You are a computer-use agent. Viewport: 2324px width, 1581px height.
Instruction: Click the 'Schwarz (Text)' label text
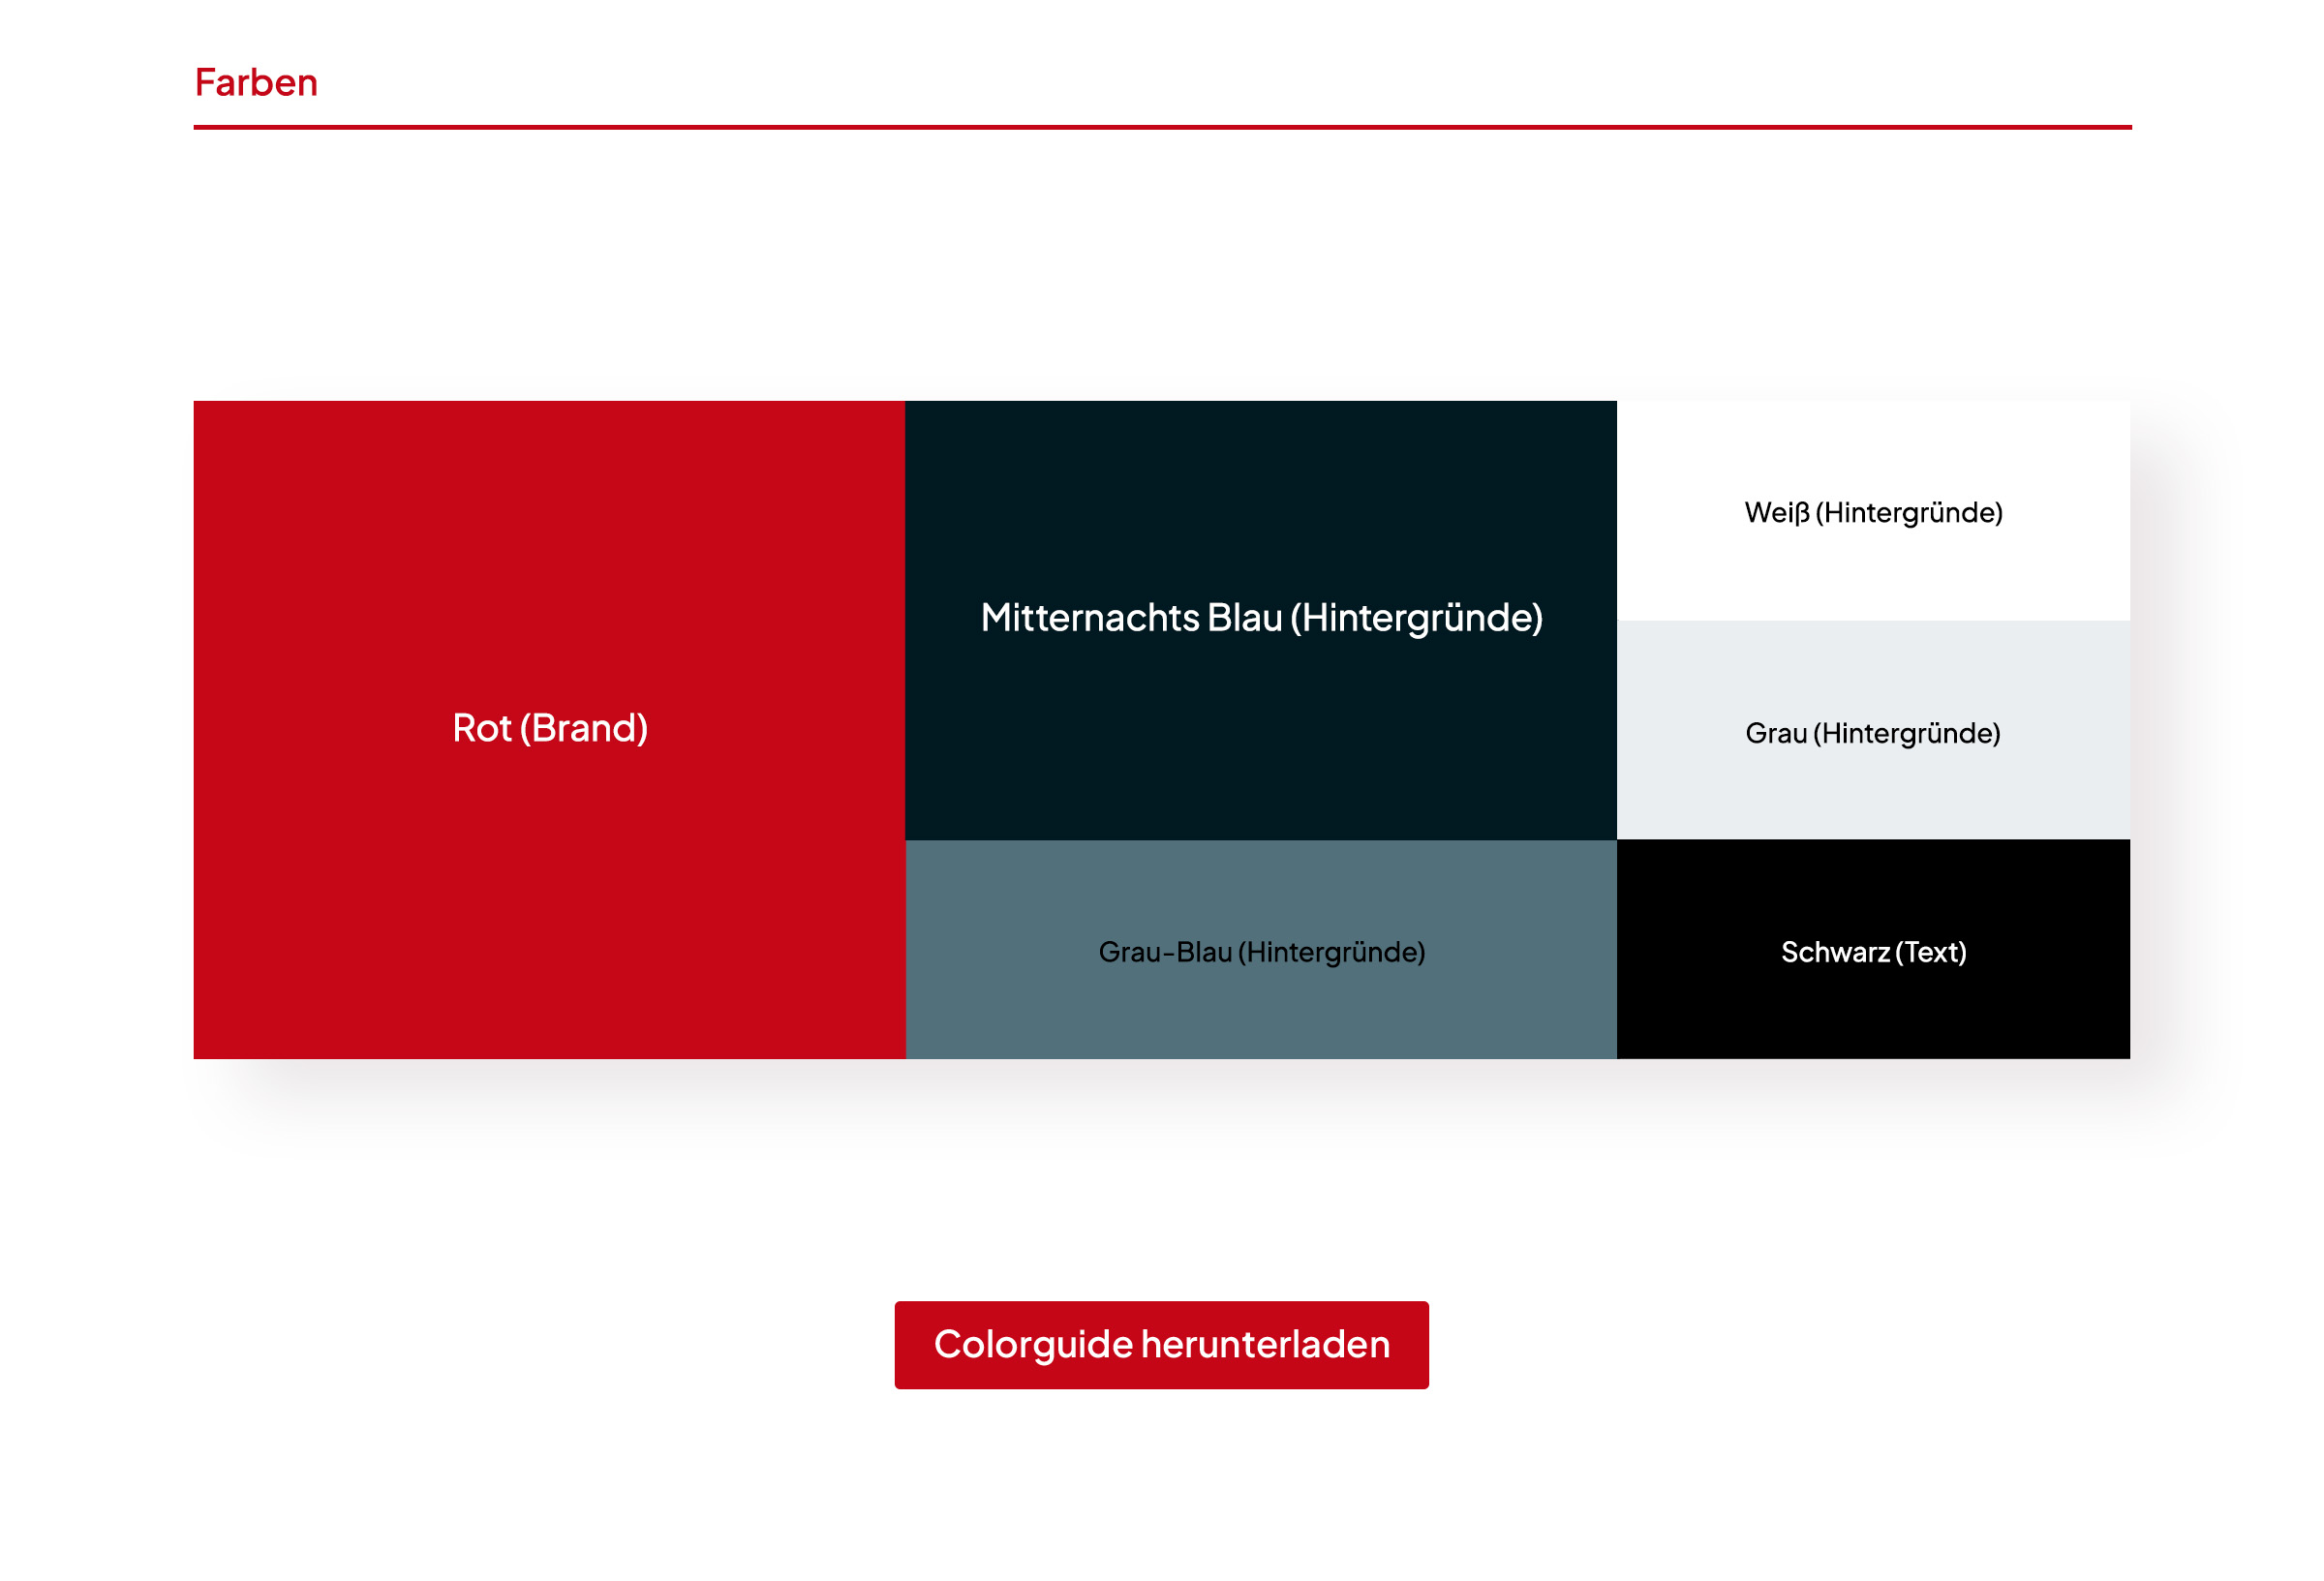tap(1873, 952)
